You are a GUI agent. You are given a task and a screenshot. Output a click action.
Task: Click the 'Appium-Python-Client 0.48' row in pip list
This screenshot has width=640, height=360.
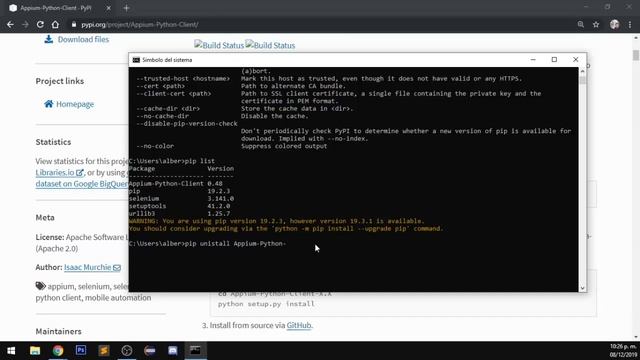(x=176, y=184)
